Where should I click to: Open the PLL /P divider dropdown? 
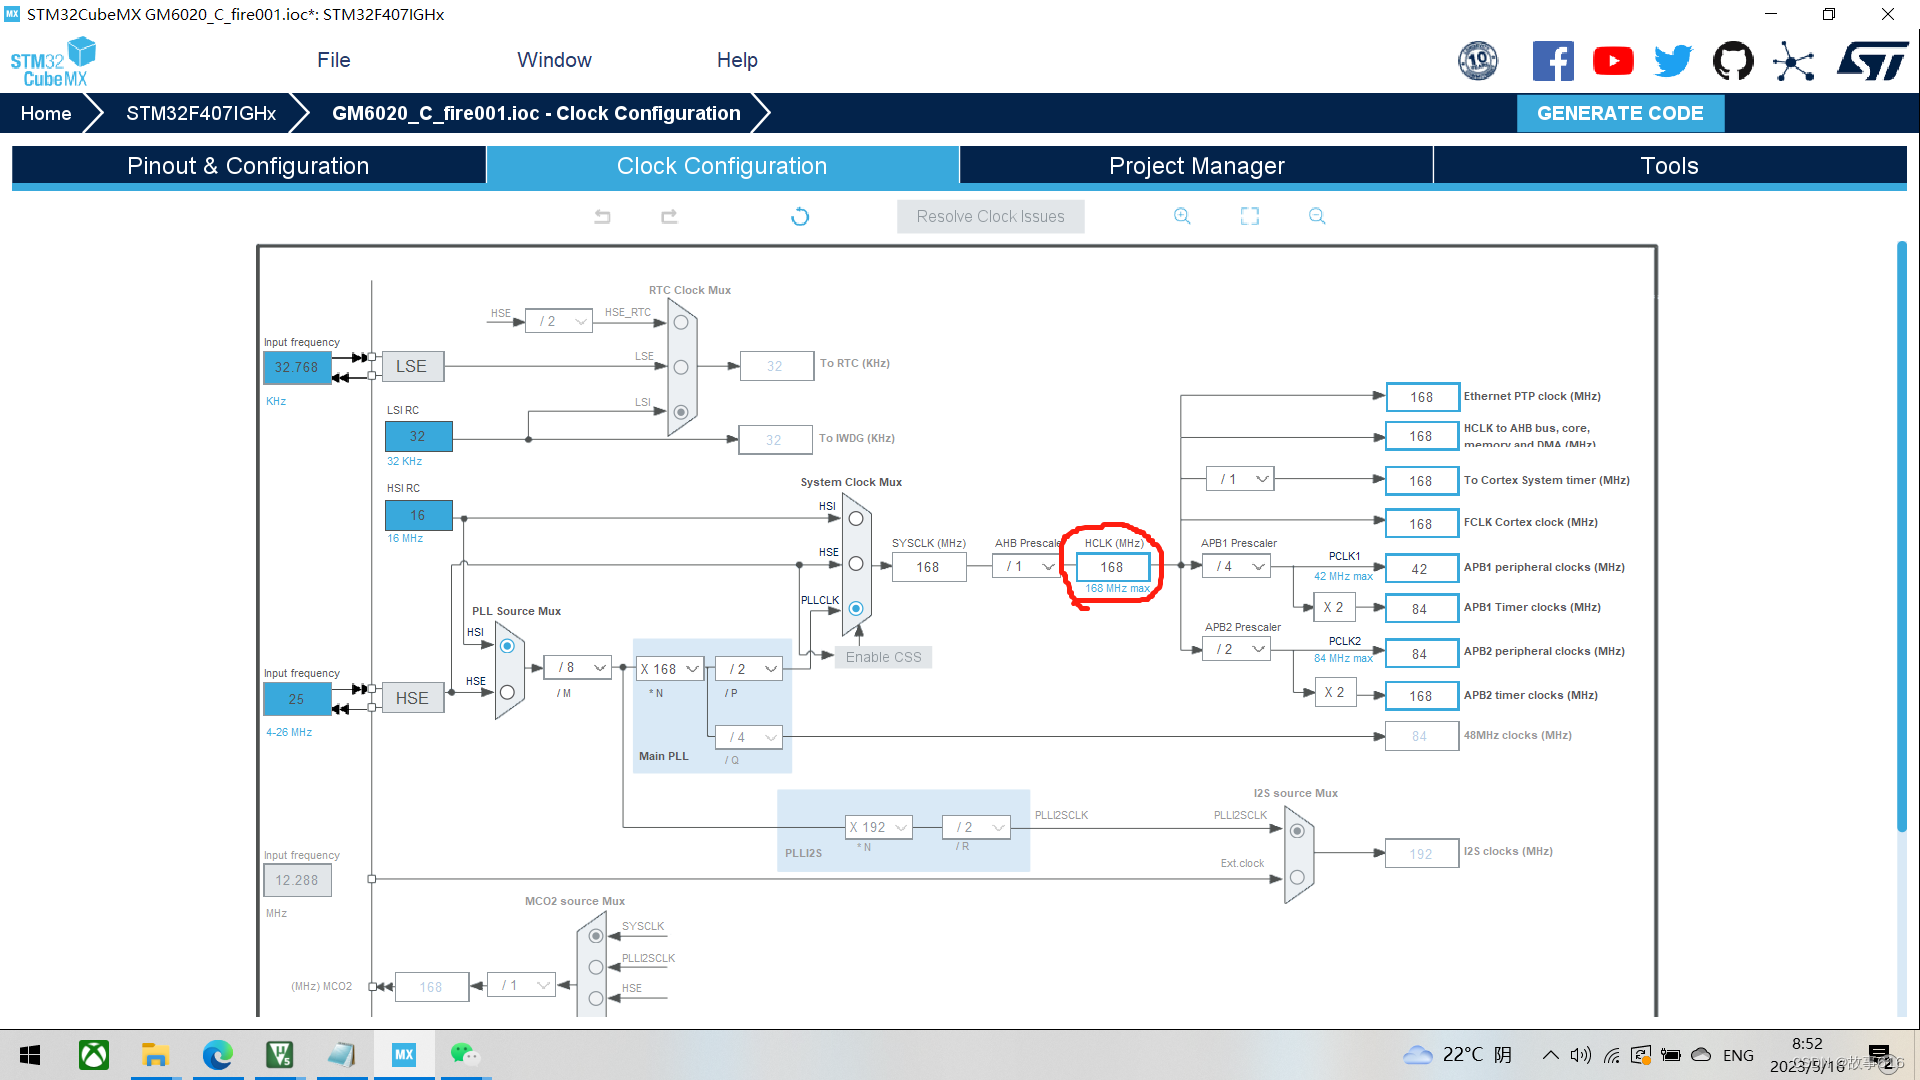(749, 669)
